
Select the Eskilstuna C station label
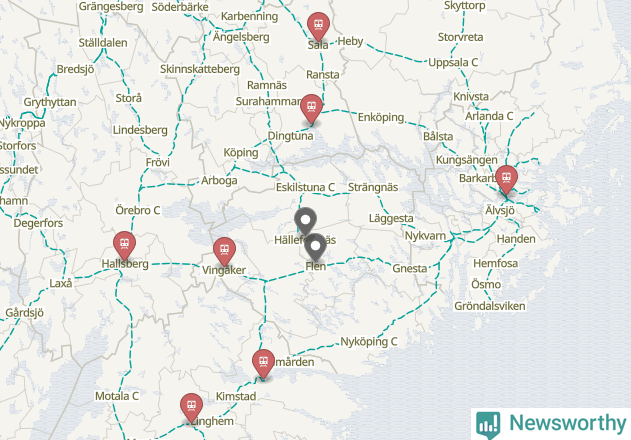(x=305, y=187)
